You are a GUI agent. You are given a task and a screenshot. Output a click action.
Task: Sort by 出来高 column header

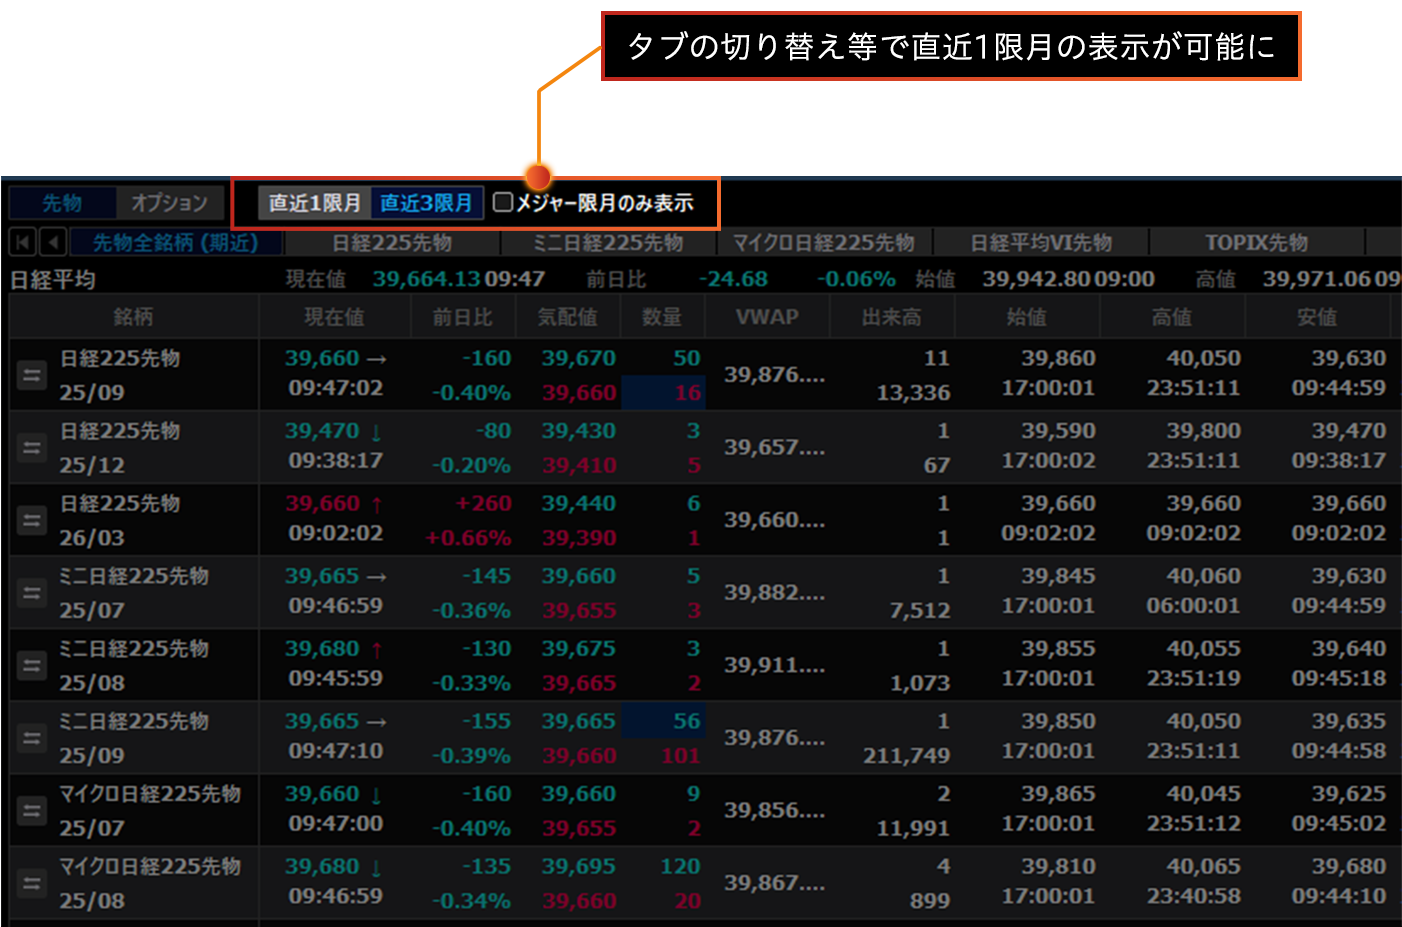click(x=892, y=317)
